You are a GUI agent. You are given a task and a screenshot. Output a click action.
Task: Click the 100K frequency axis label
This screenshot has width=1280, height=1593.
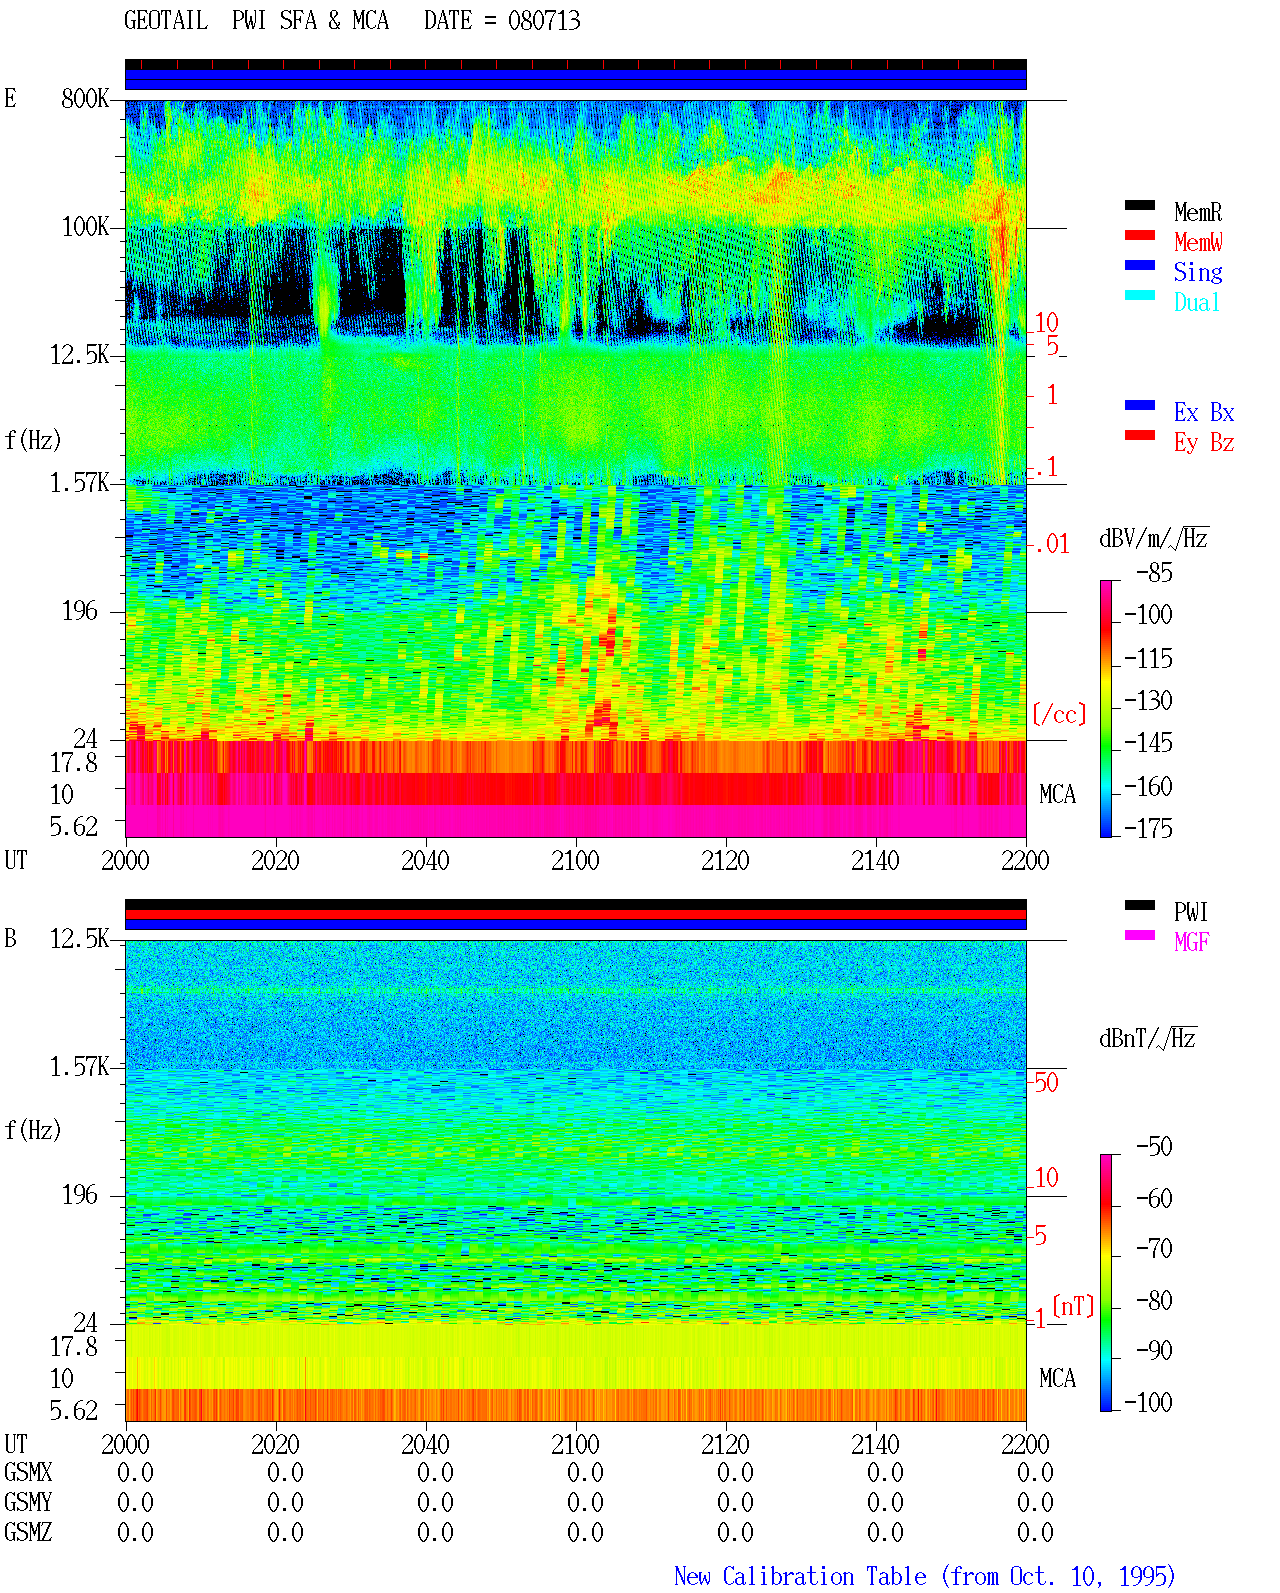coord(85,227)
